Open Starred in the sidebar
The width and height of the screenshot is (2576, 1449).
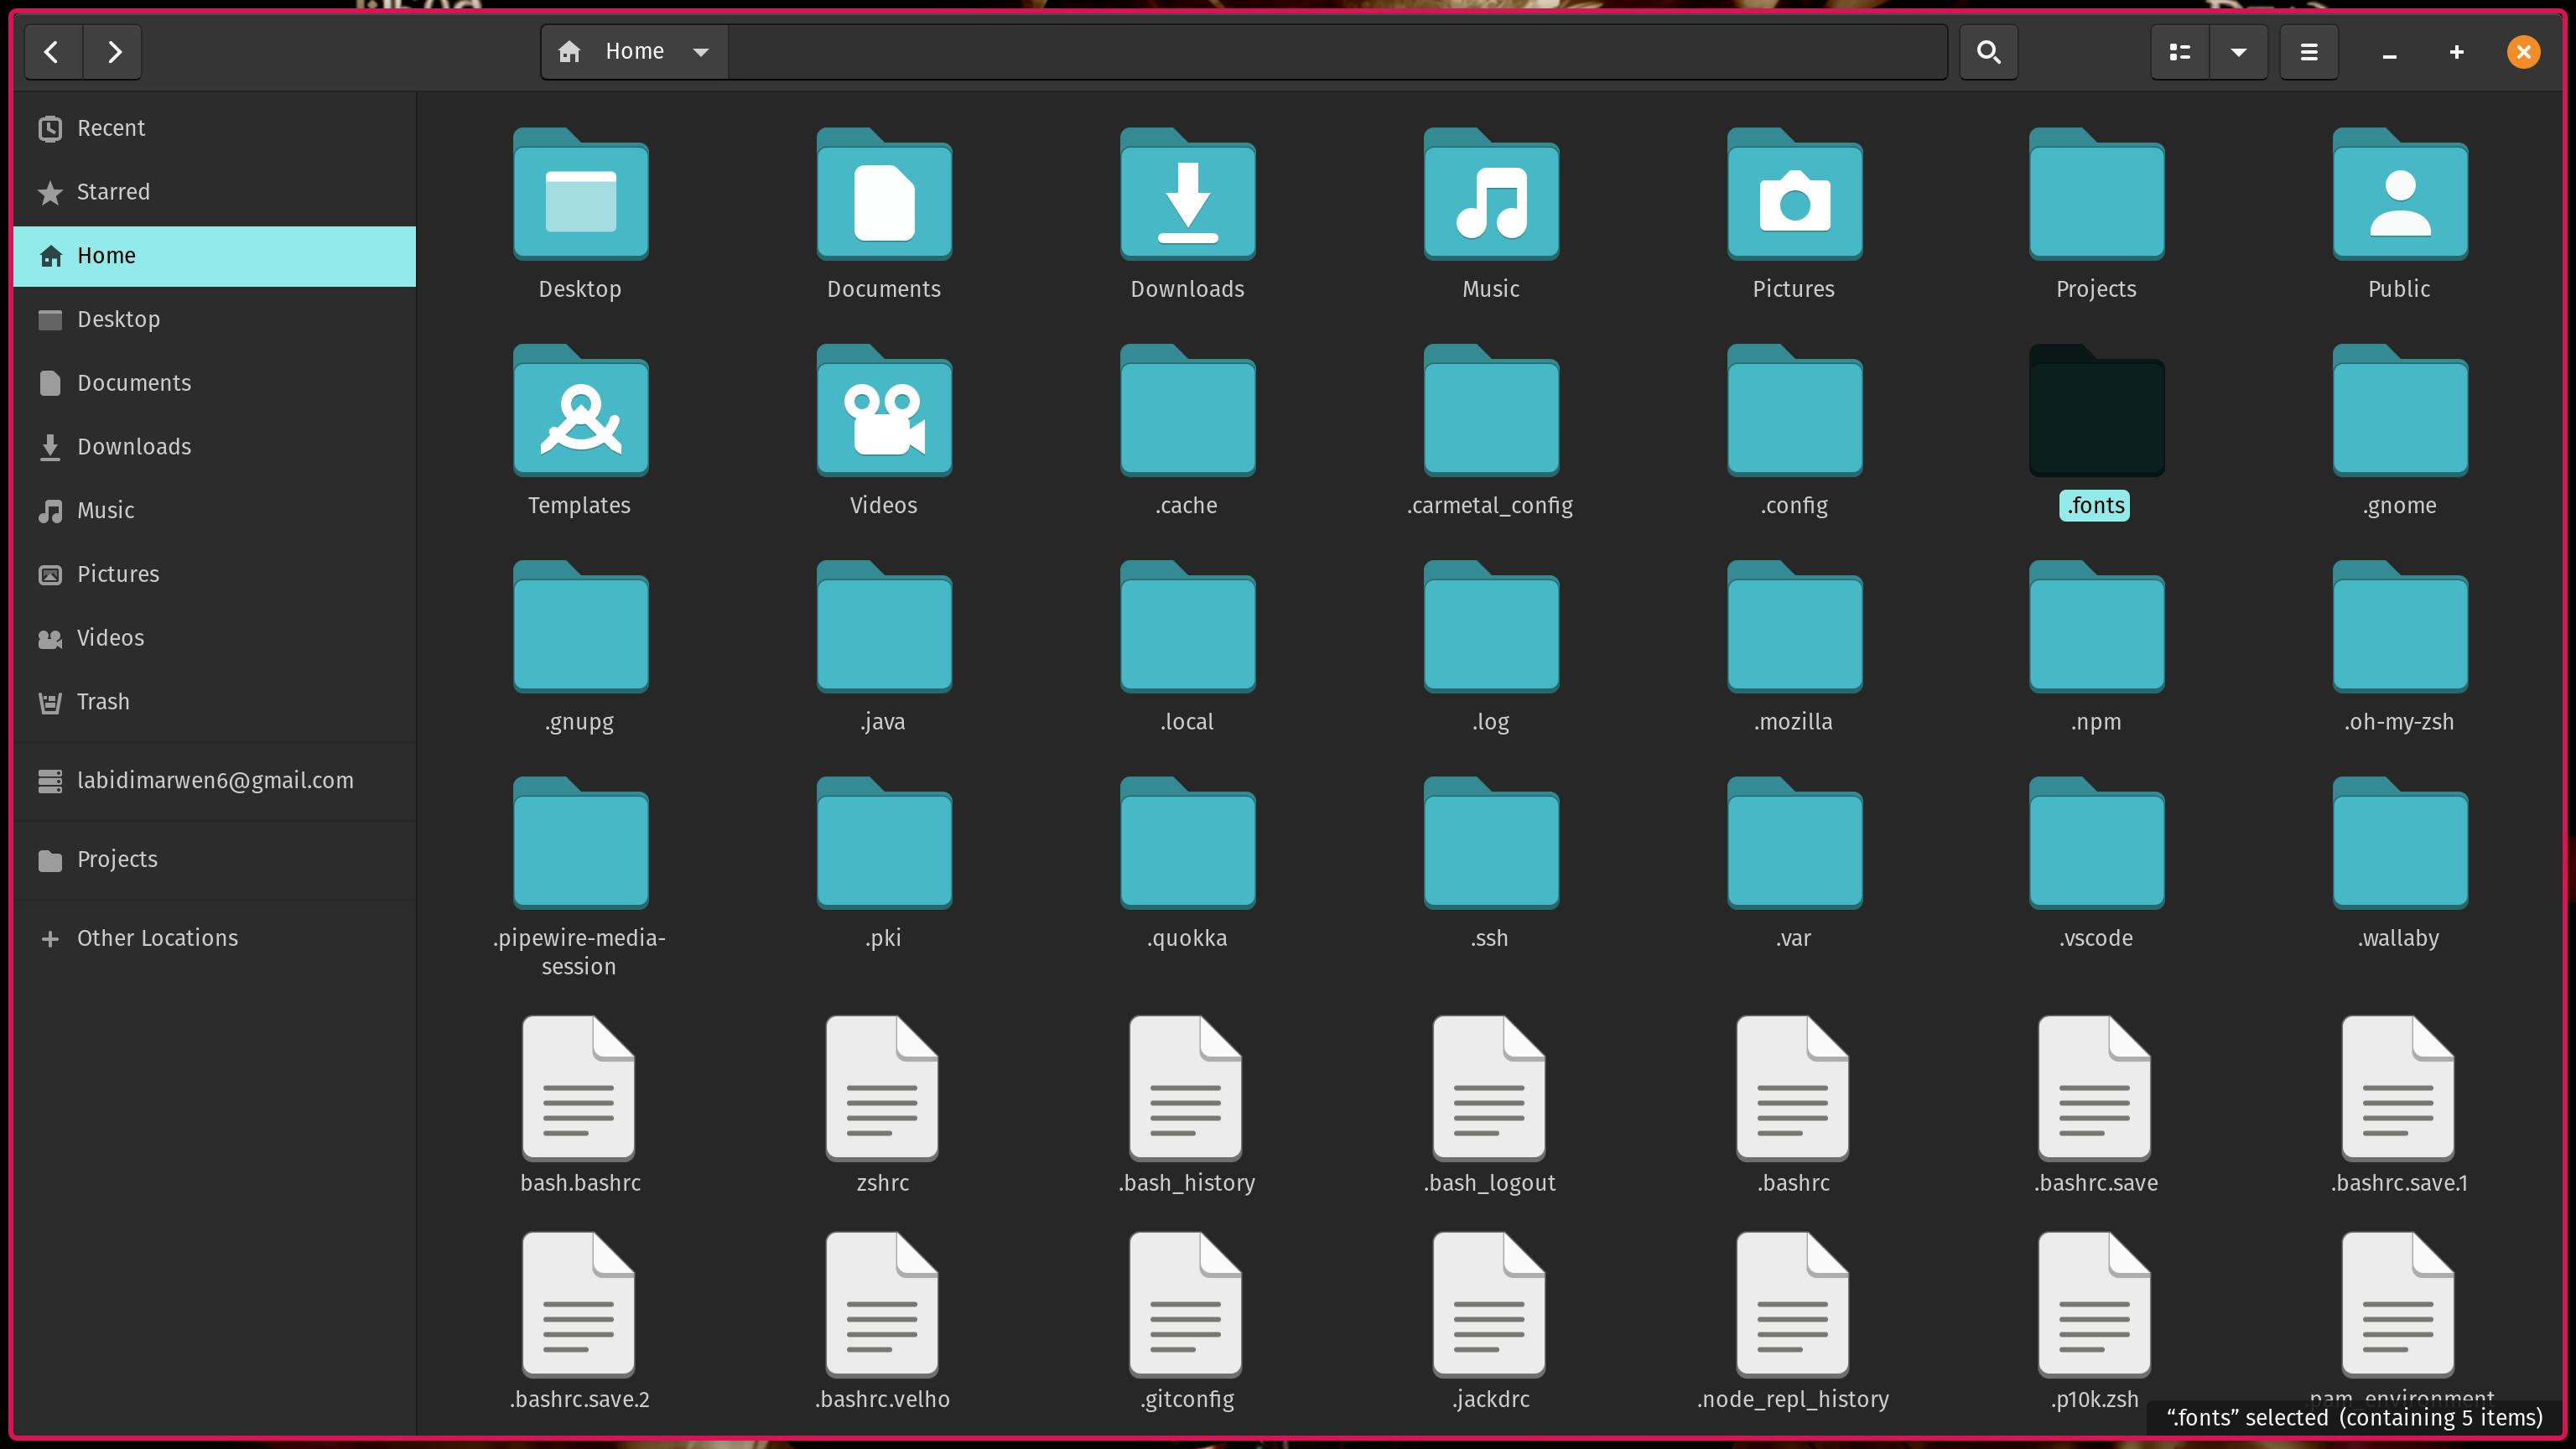[x=214, y=192]
